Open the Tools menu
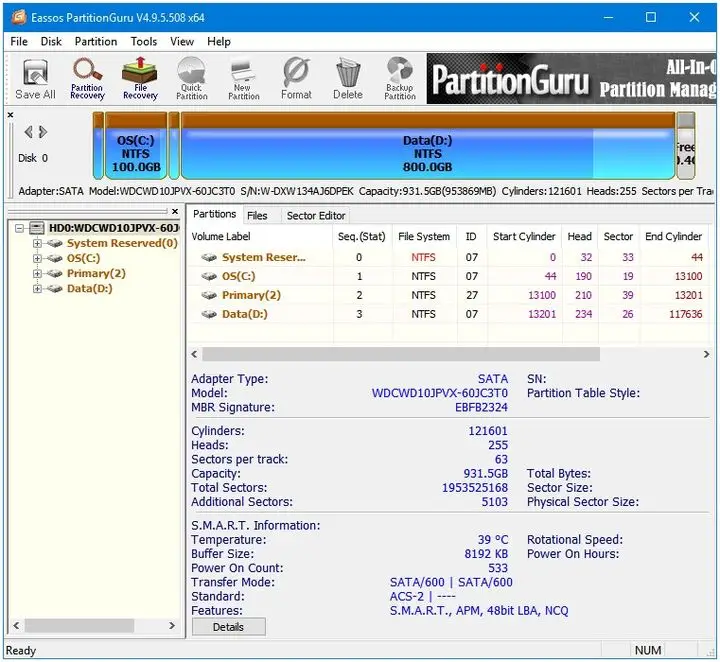 pos(144,41)
